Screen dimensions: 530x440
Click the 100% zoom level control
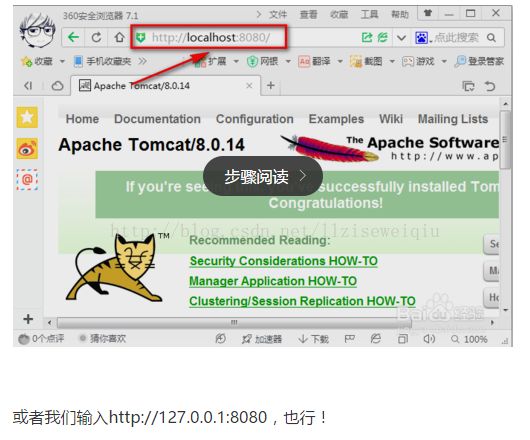coord(469,339)
